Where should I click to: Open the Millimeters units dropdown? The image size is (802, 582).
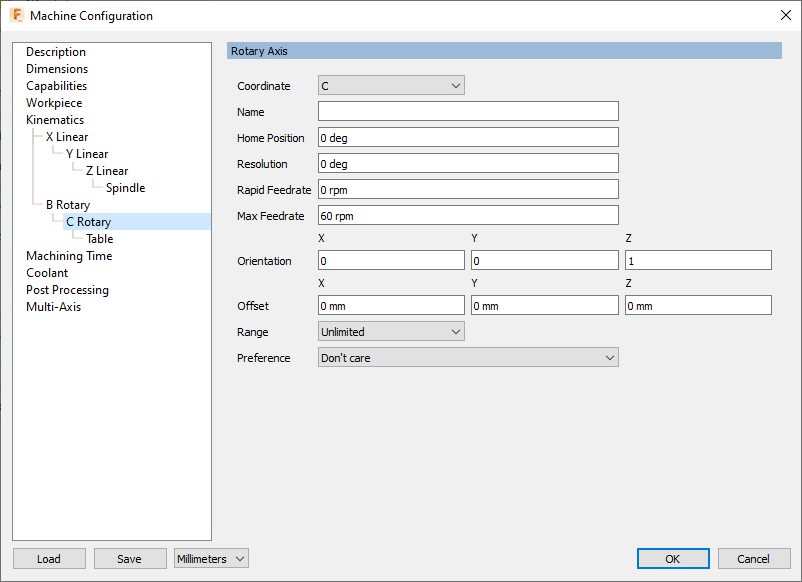coord(211,559)
